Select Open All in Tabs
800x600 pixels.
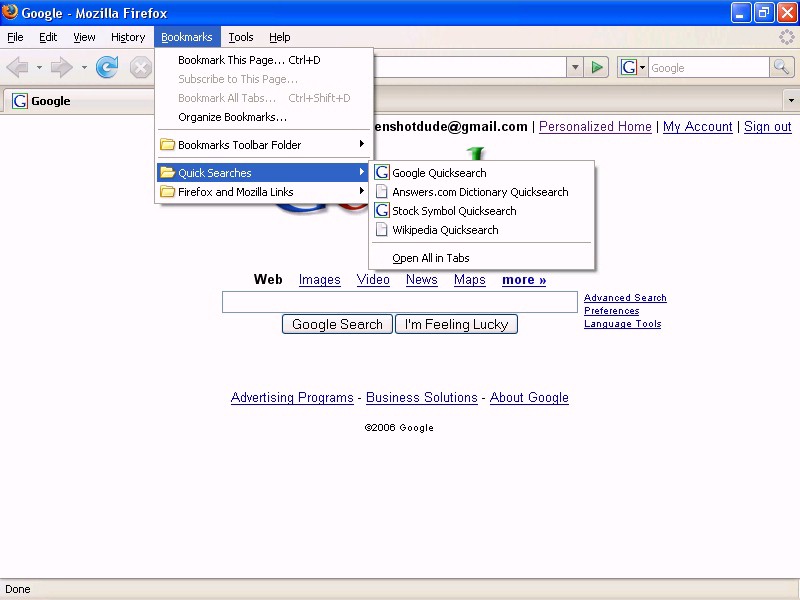pos(430,258)
